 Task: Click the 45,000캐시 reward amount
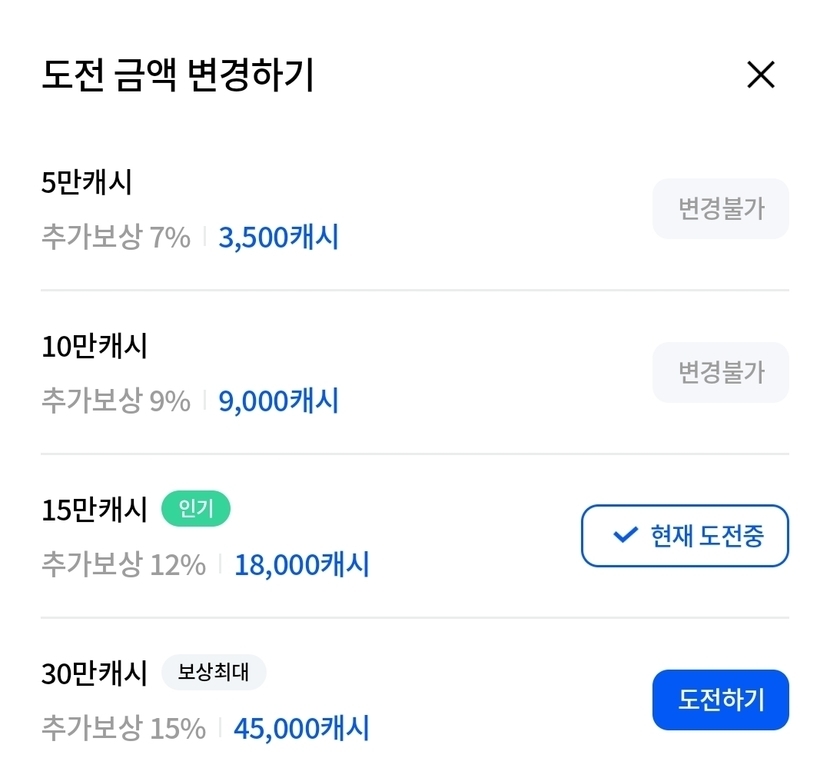(302, 728)
